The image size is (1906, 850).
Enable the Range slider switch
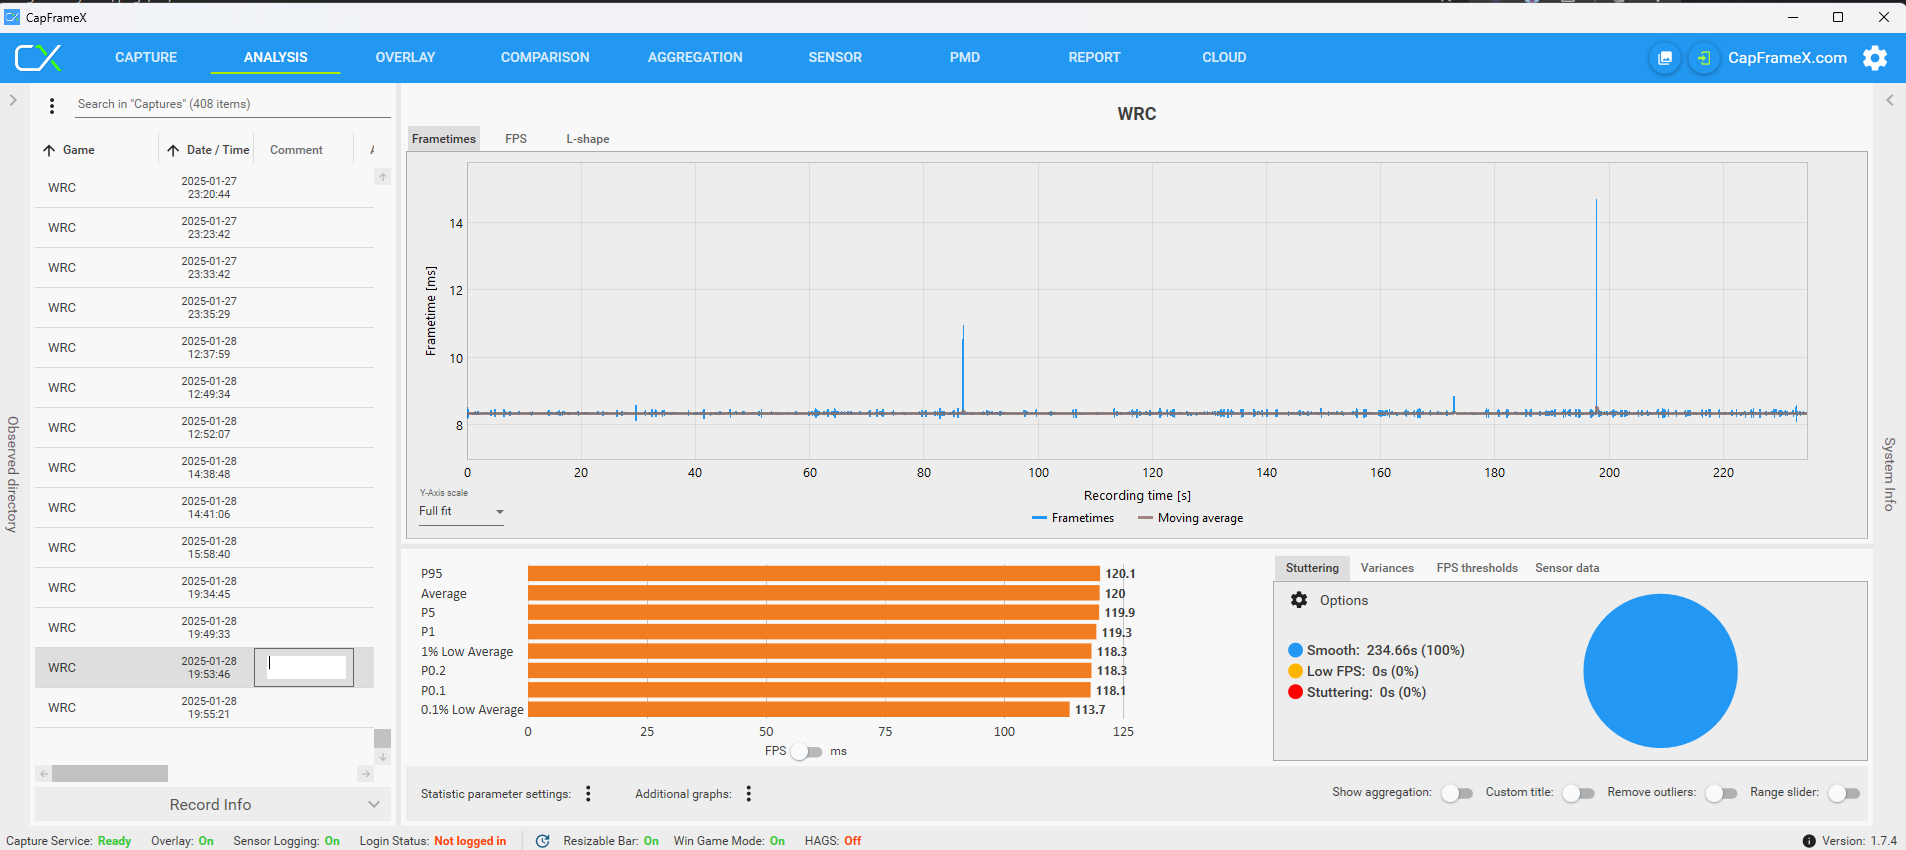[x=1843, y=793]
